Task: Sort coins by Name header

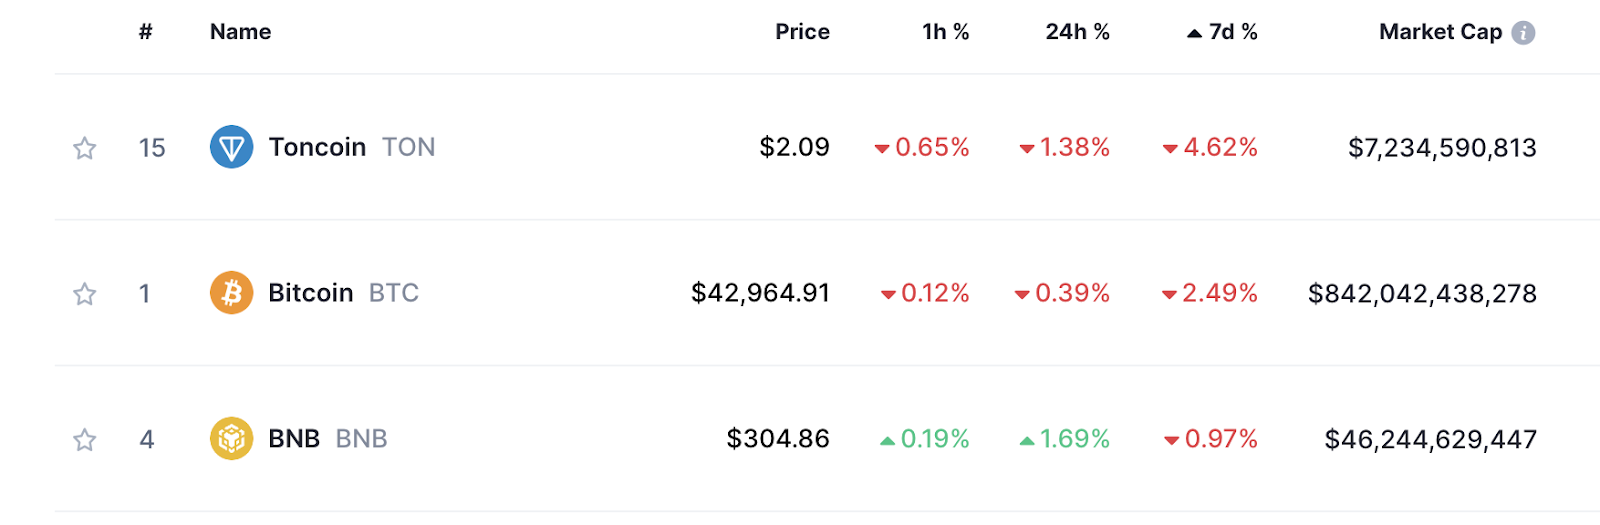Action: 240,32
